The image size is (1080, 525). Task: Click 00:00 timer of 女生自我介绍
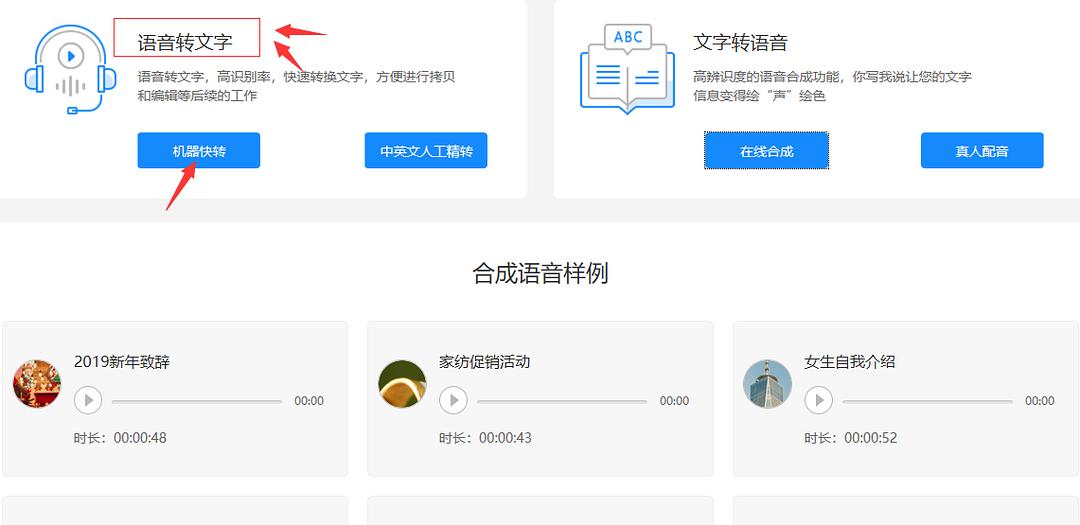pos(1039,401)
